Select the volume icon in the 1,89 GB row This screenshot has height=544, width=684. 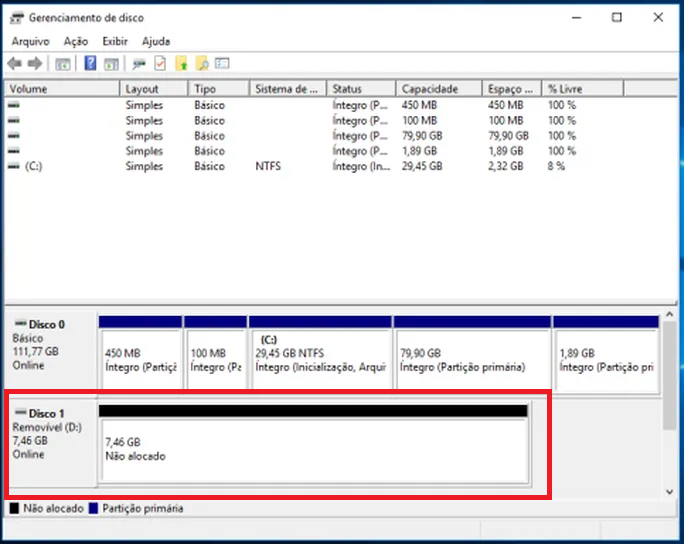pos(14,151)
